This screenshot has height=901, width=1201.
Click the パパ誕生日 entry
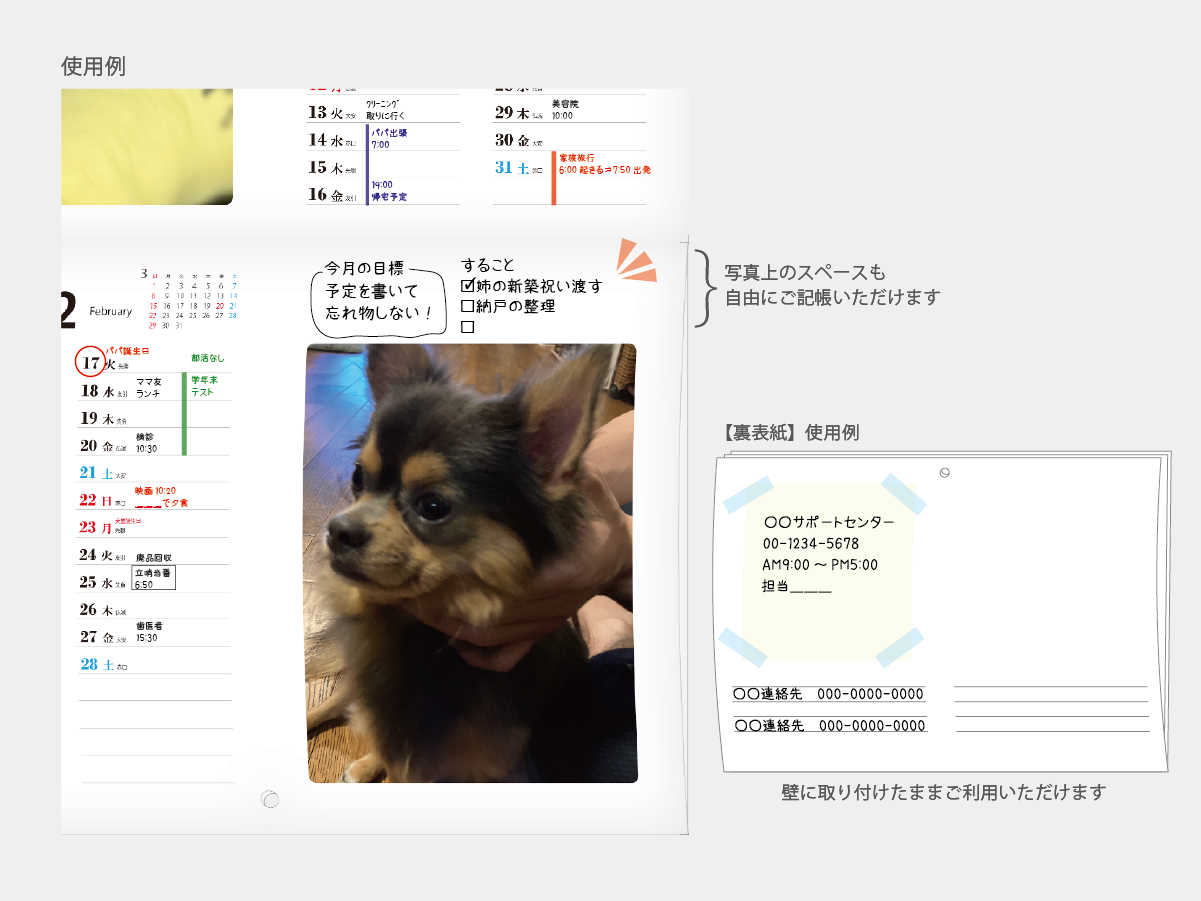click(x=128, y=351)
